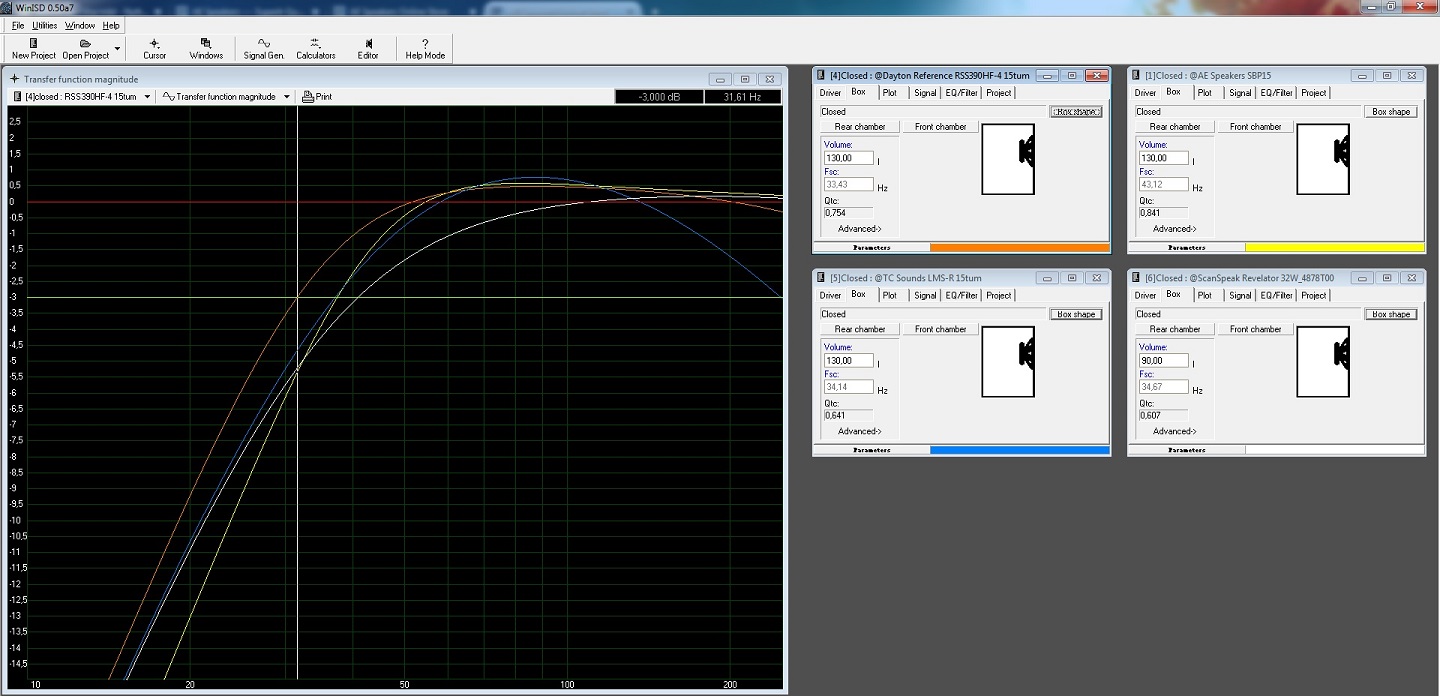The image size is (1440, 696).
Task: Click Volume field in TC Sounds window
Action: coord(848,360)
